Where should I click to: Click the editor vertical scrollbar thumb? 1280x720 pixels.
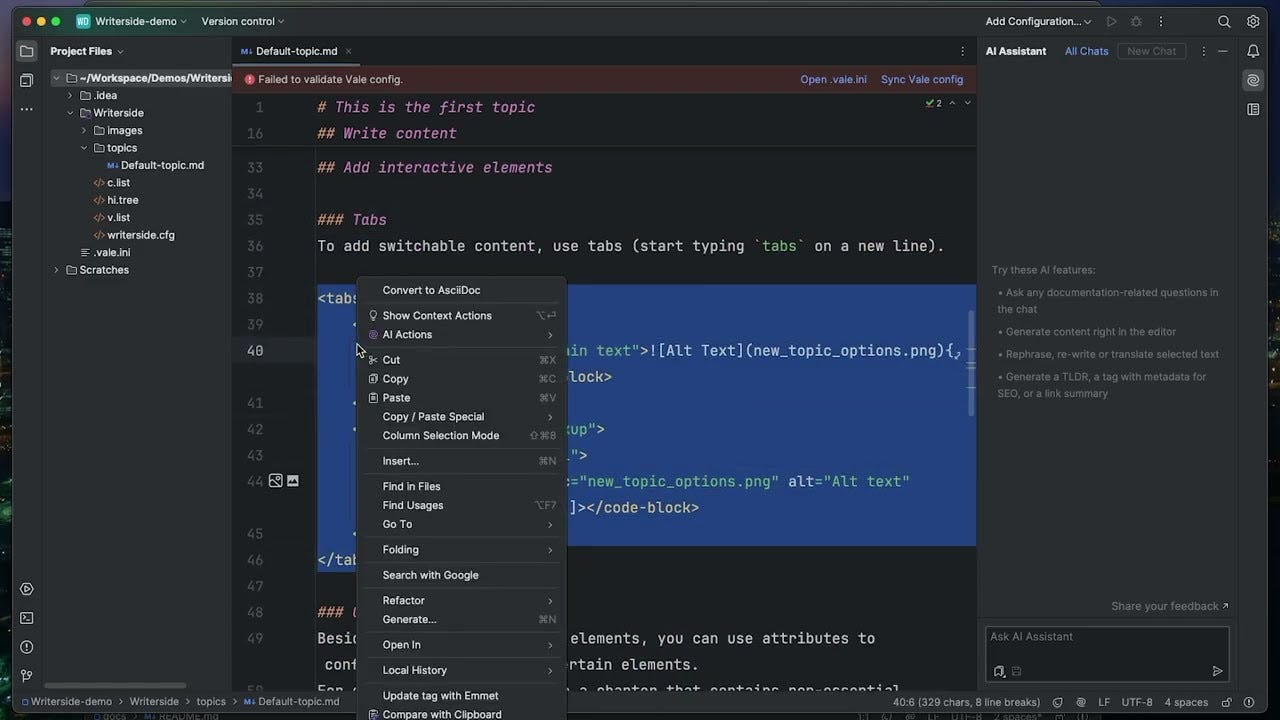point(970,362)
